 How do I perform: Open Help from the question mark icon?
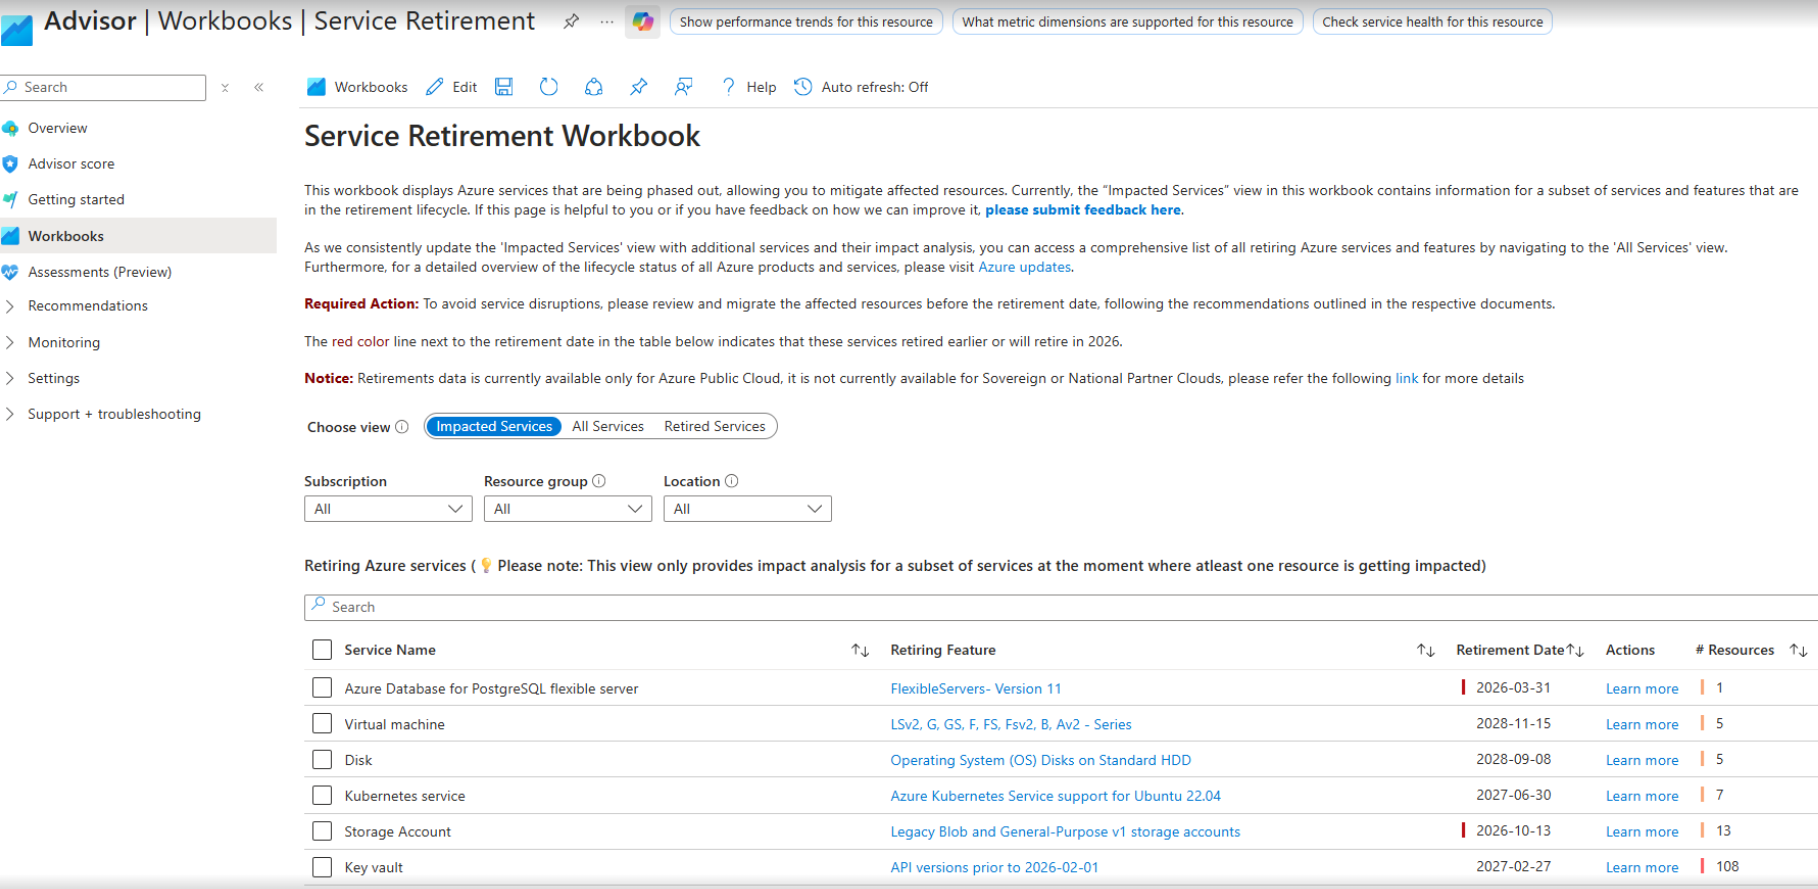(x=729, y=87)
